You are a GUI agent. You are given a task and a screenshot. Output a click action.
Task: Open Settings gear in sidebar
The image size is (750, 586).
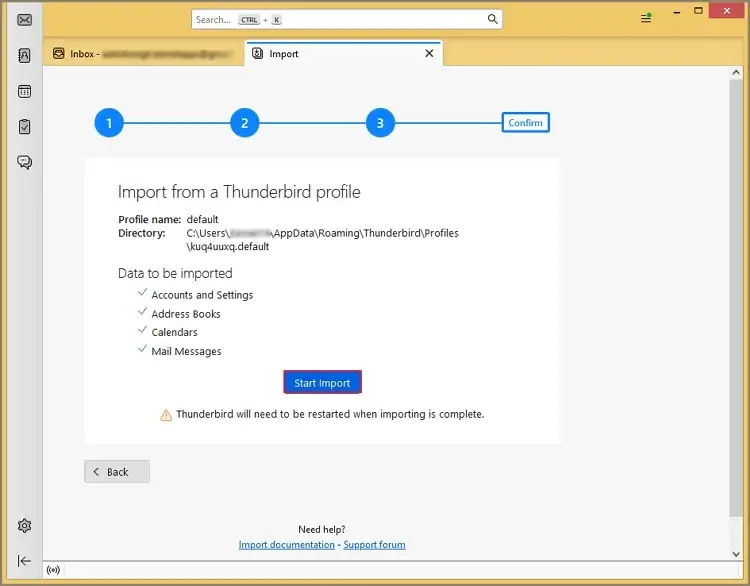[x=24, y=525]
